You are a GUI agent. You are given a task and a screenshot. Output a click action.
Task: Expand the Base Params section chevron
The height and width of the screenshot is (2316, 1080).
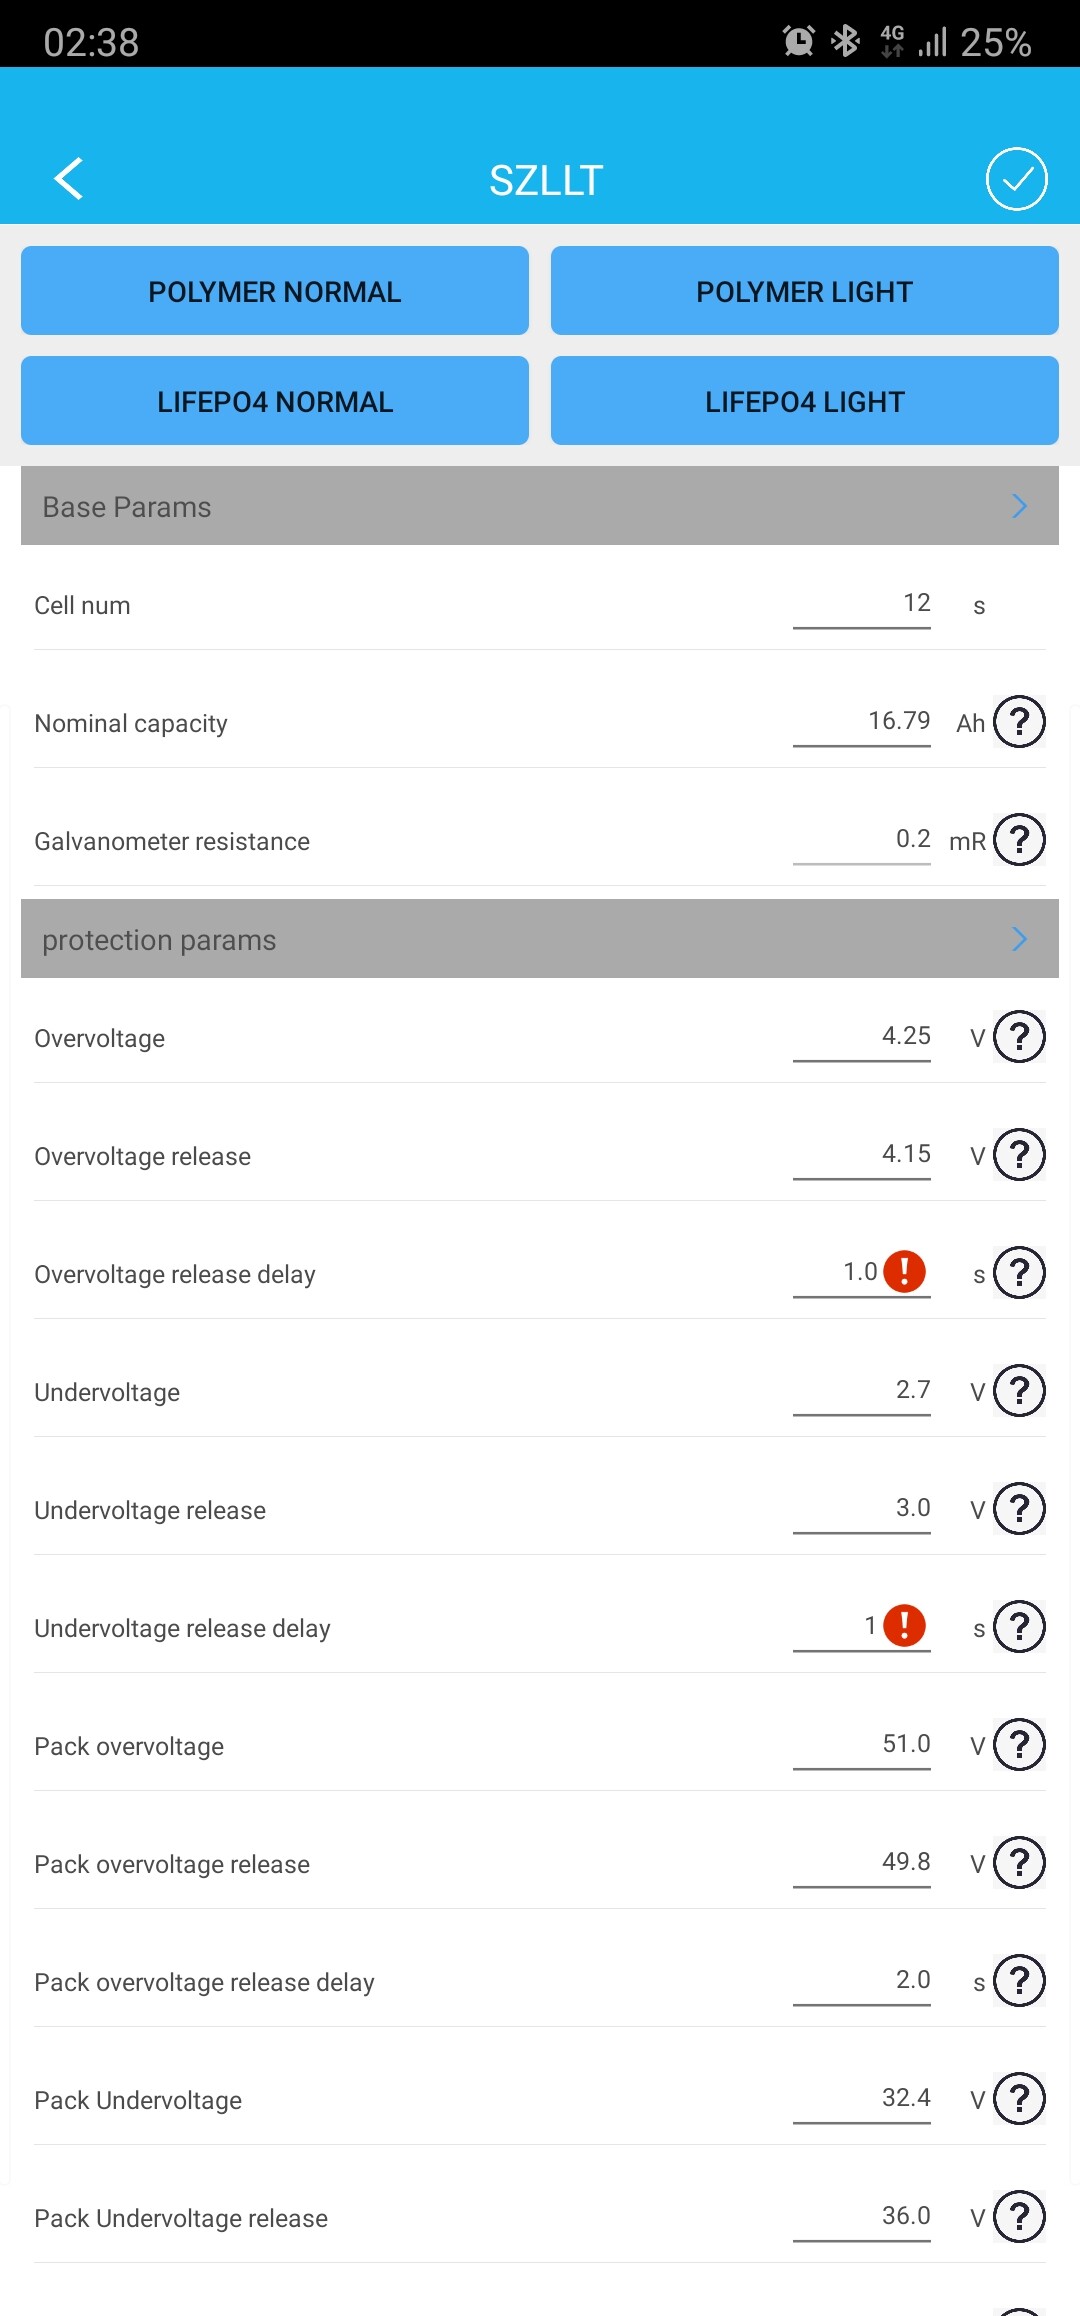pos(1019,506)
